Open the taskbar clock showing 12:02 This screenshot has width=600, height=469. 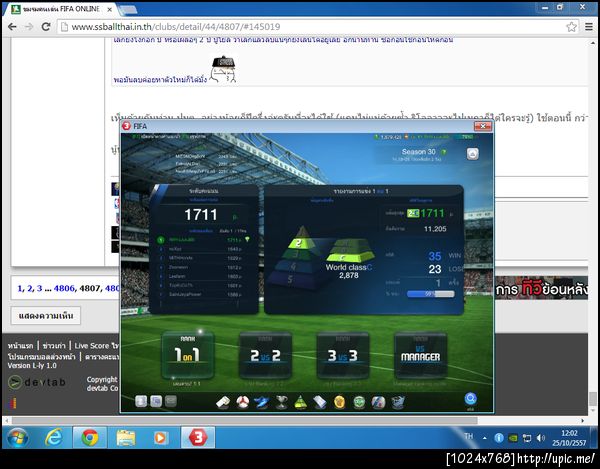click(x=569, y=438)
